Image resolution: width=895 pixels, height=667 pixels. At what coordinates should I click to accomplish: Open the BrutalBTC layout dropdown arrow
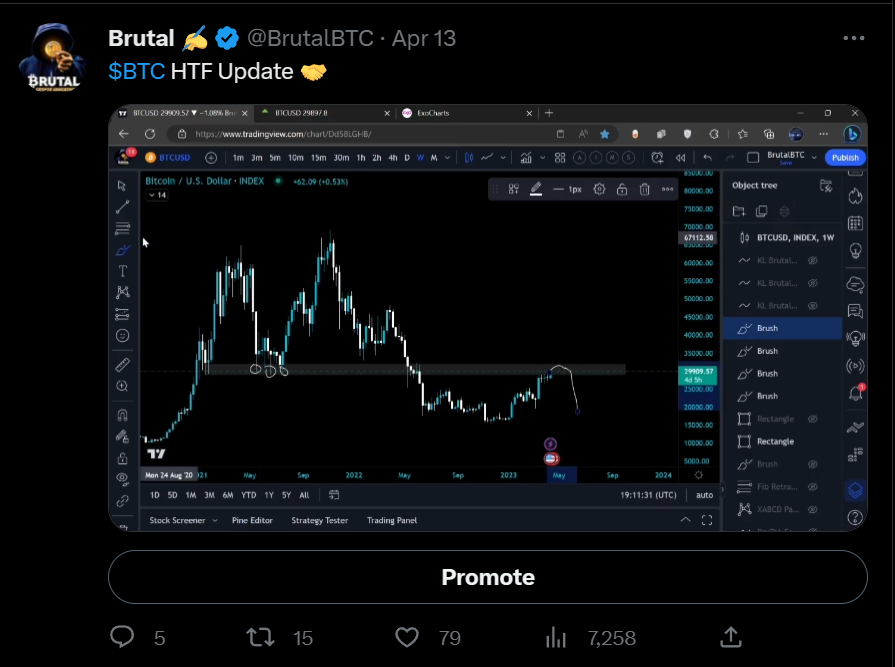click(x=814, y=157)
